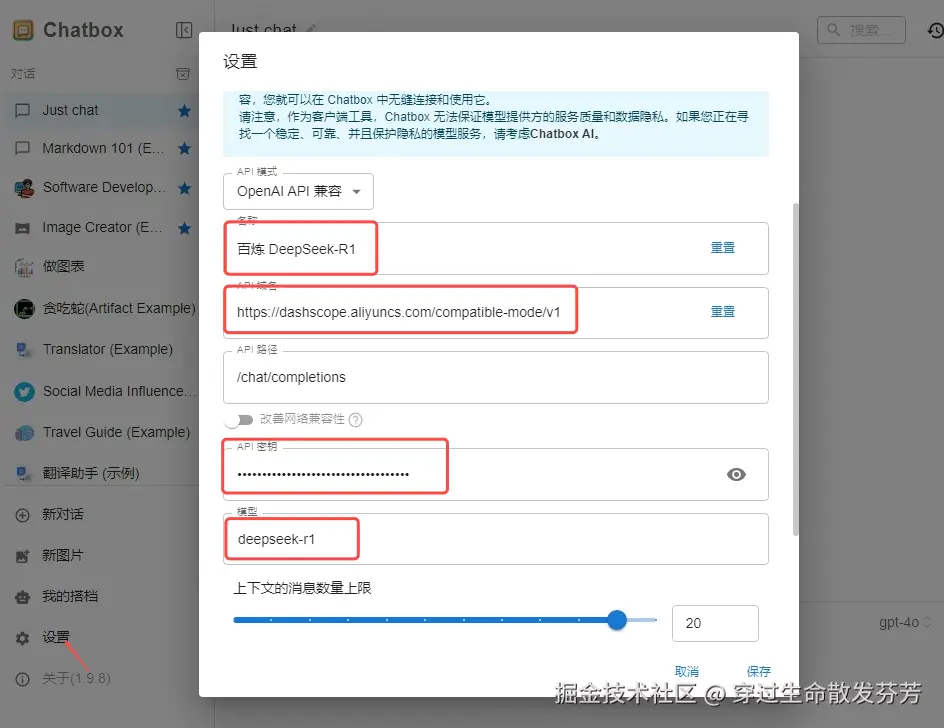
Task: Click the Software Developer avatar icon
Action: tap(24, 188)
